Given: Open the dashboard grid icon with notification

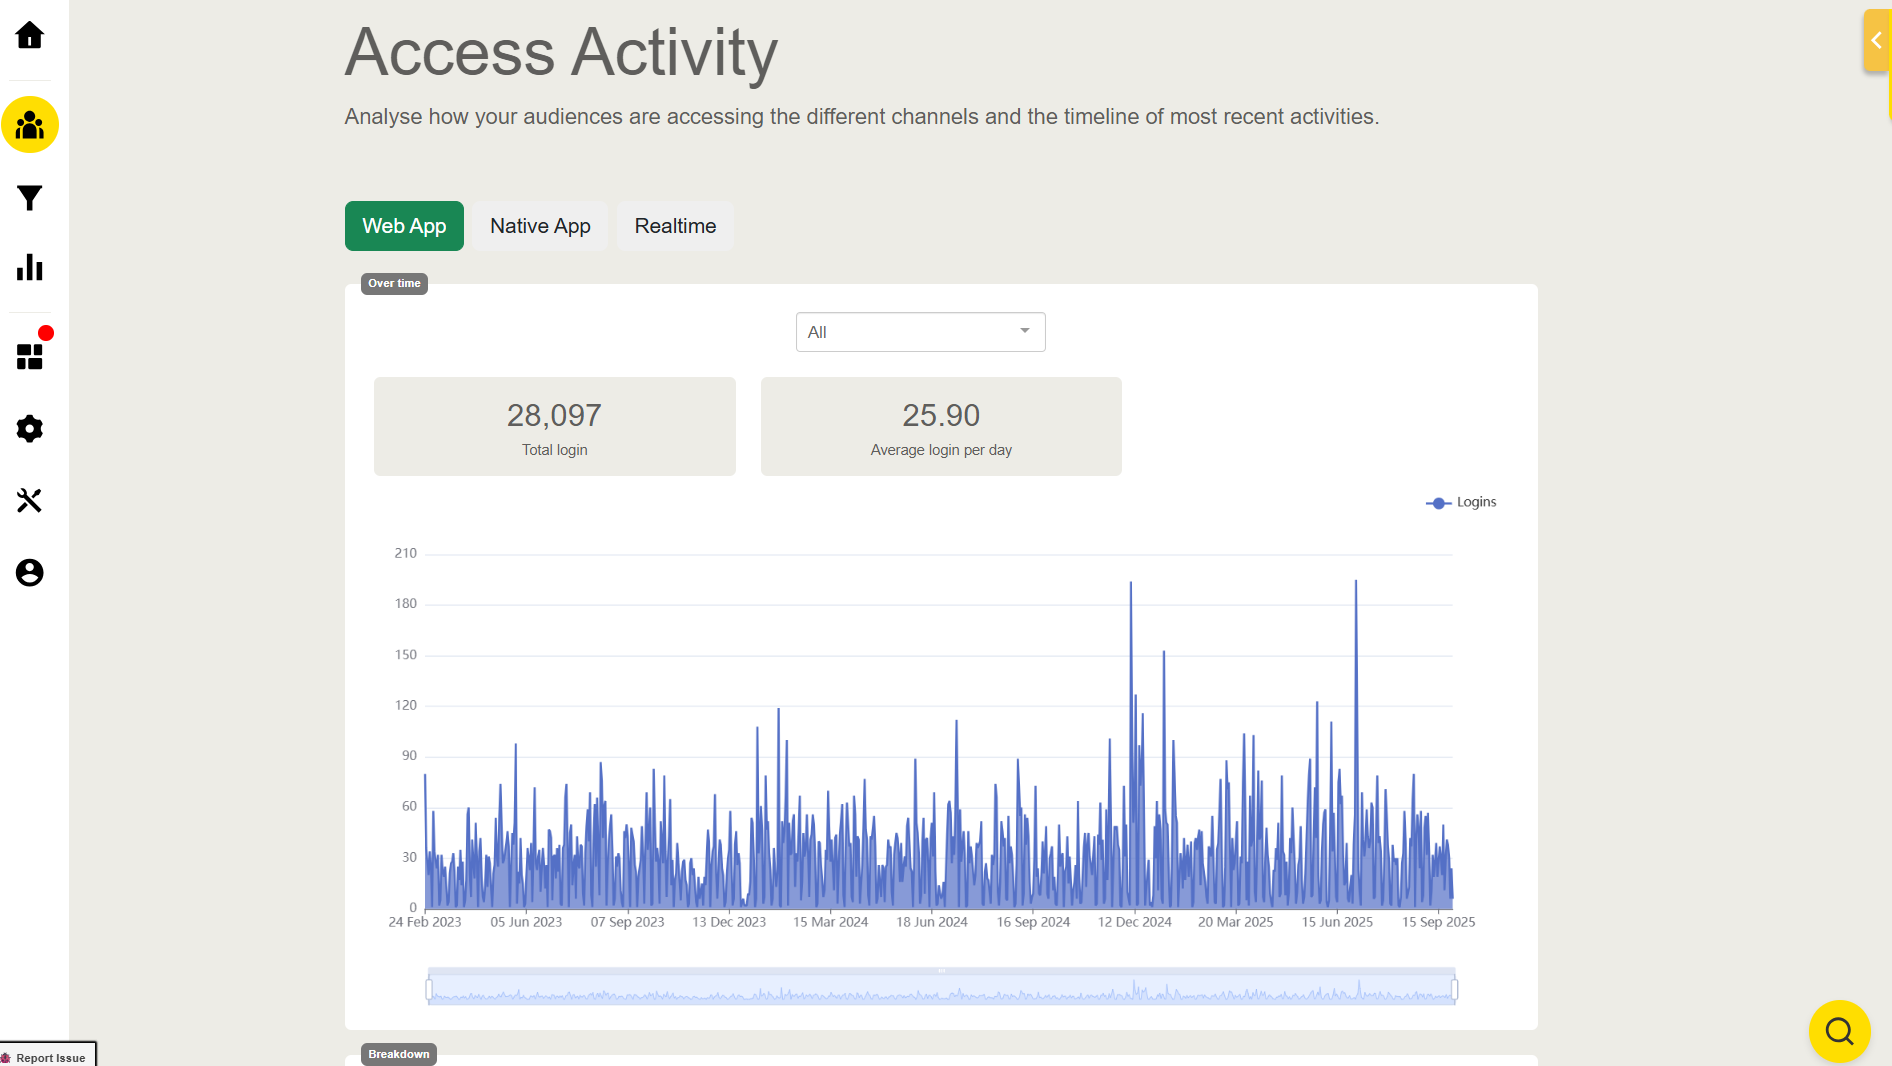Looking at the screenshot, I should pyautogui.click(x=30, y=356).
